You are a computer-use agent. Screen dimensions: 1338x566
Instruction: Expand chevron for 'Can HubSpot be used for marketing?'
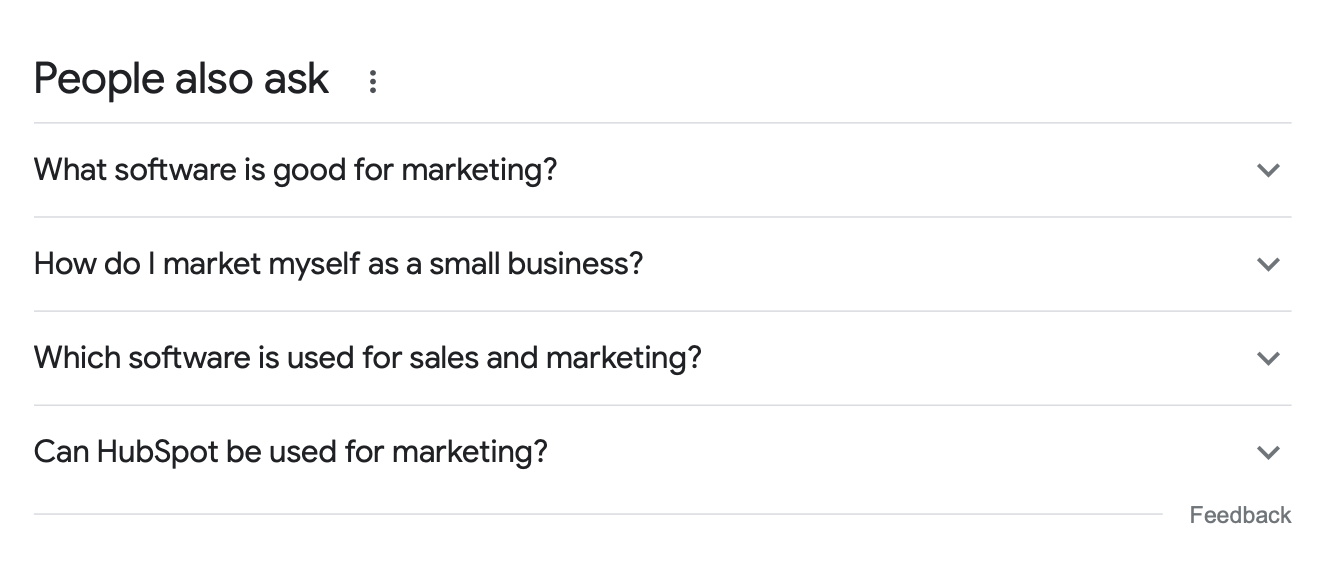click(1267, 452)
